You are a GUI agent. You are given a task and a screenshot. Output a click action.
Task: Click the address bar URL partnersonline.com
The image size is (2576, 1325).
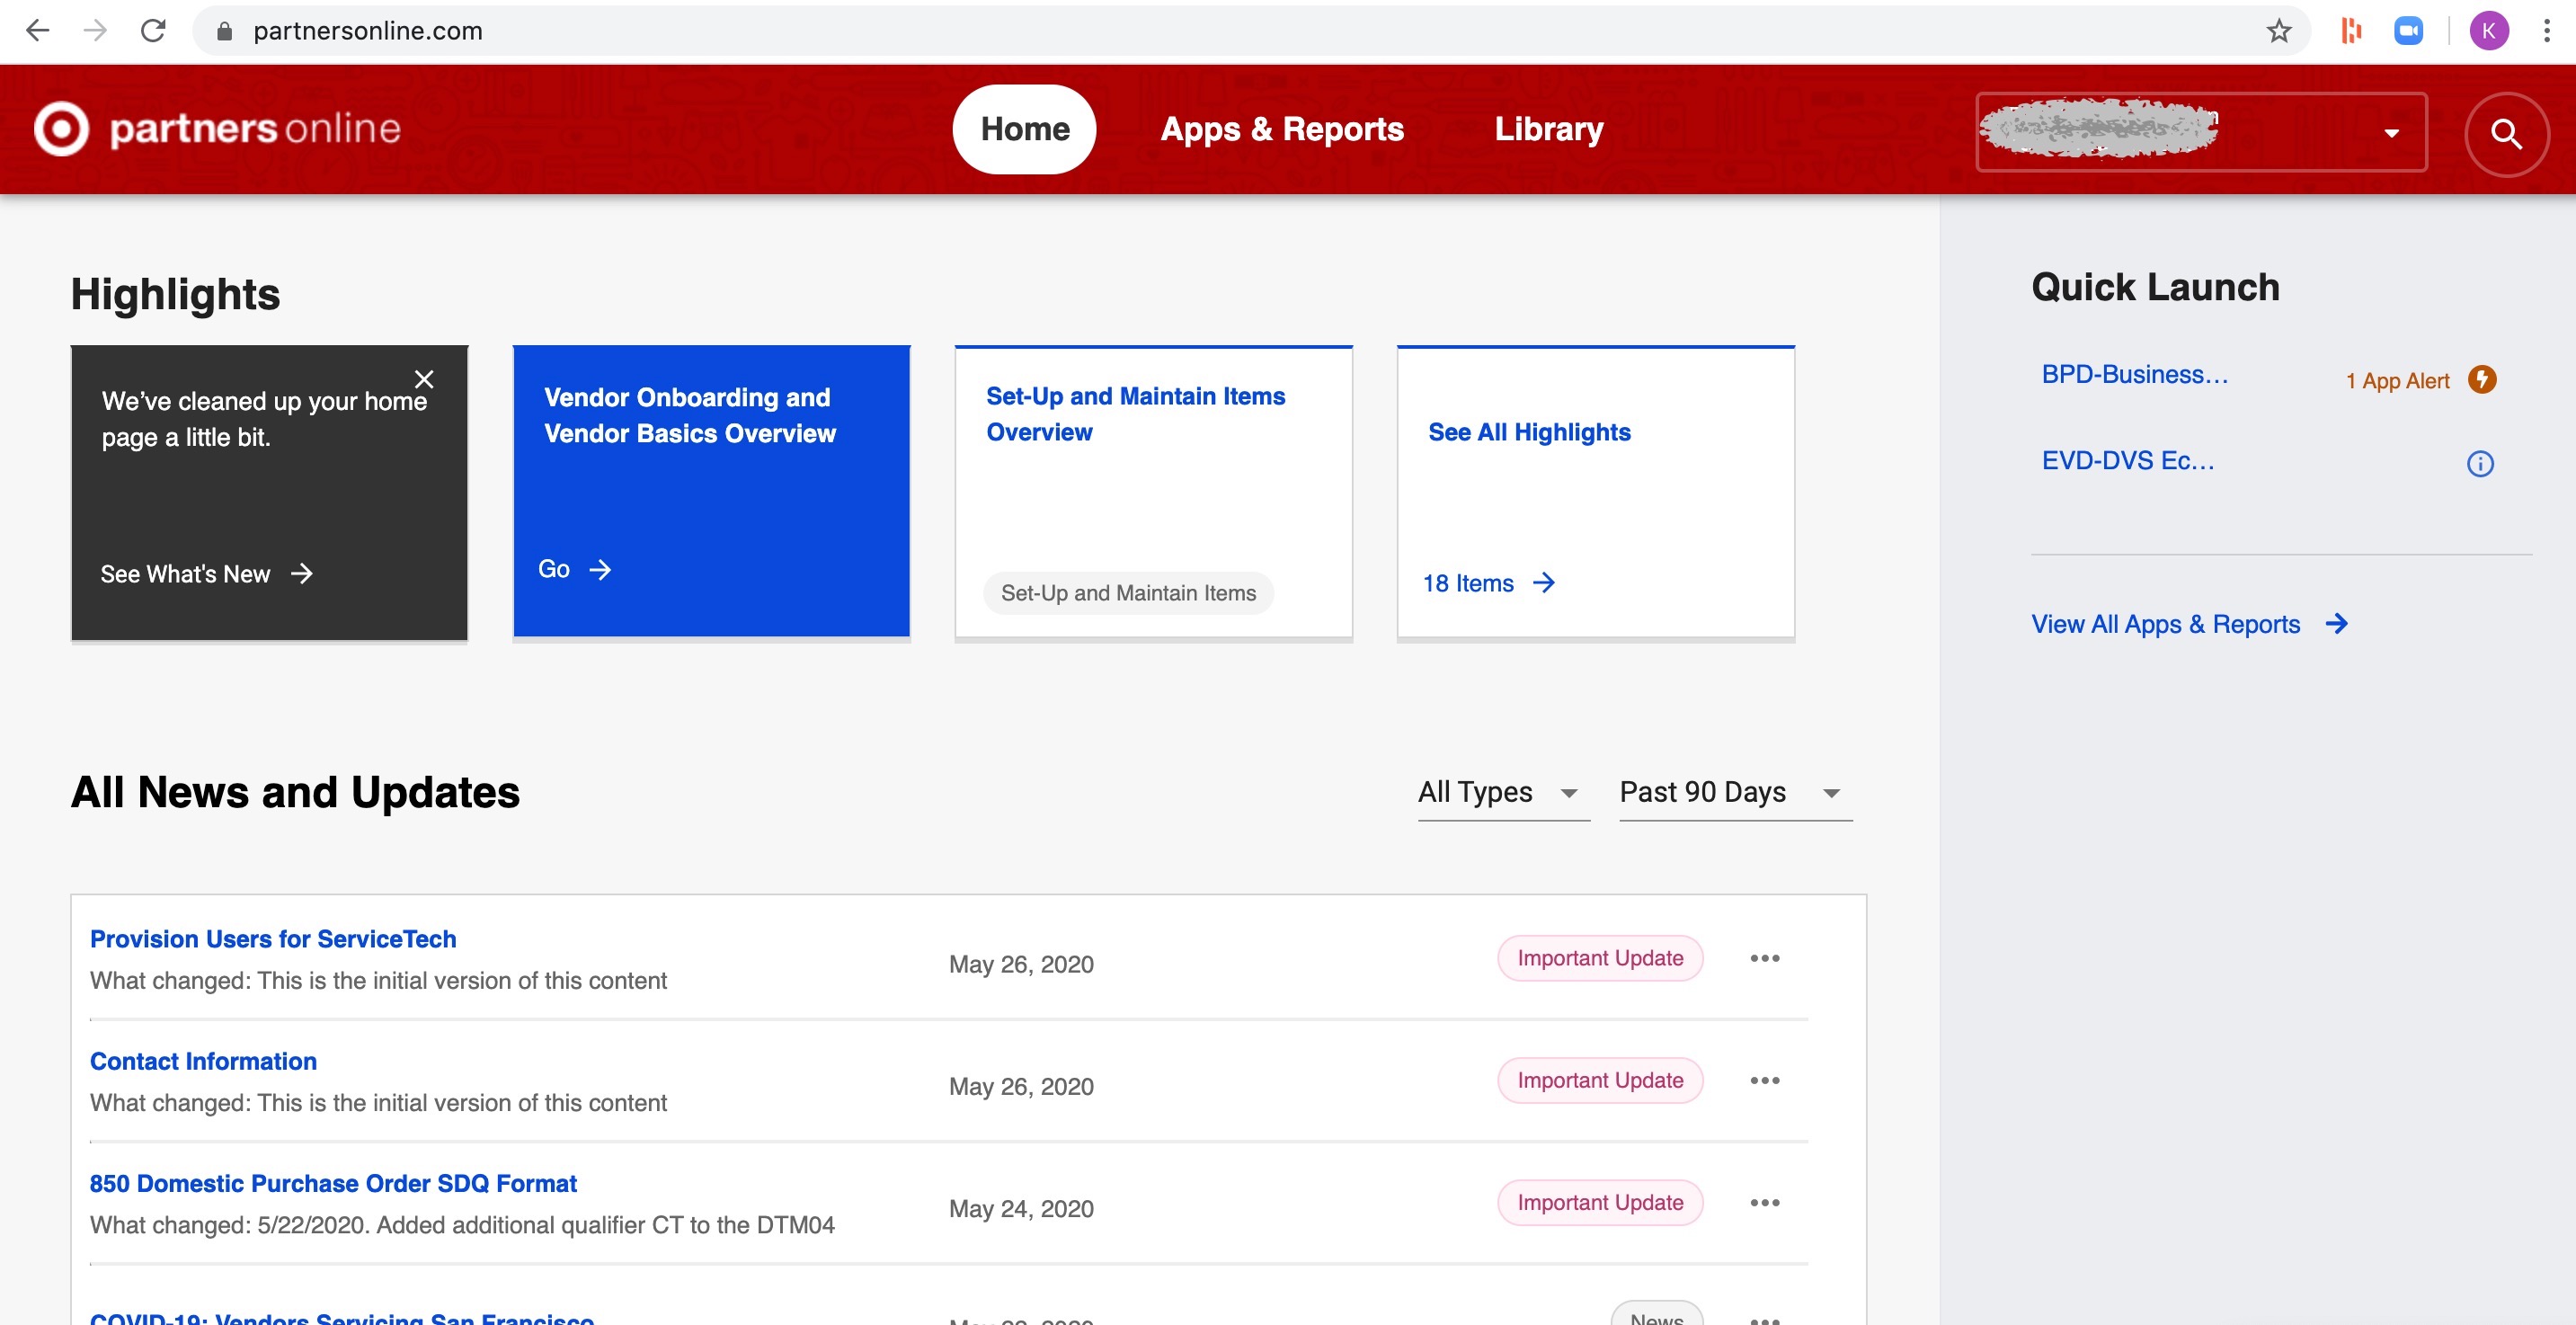(x=367, y=31)
